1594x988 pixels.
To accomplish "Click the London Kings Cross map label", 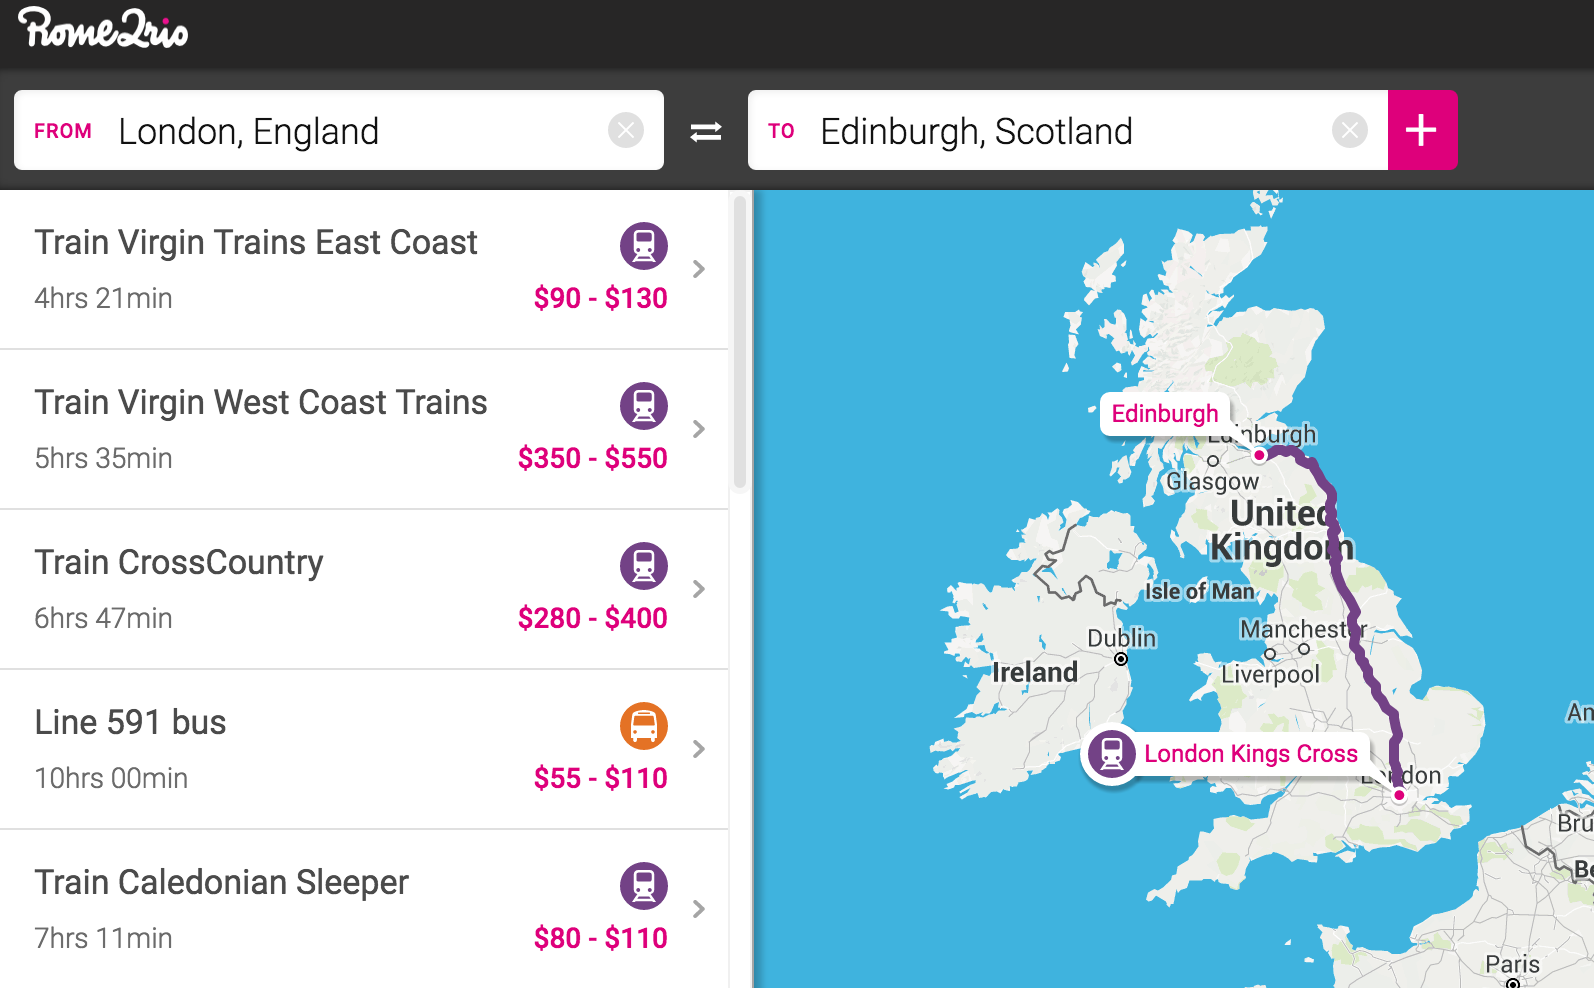I will (1250, 754).
